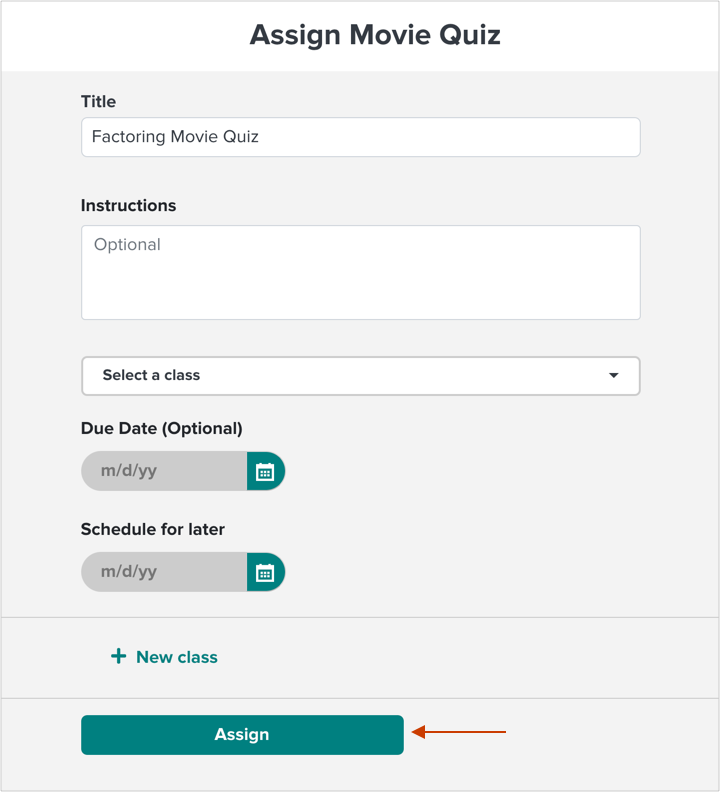Viewport: 720px width, 792px height.
Task: Open the Schedule for later calendar icon
Action: click(x=265, y=572)
